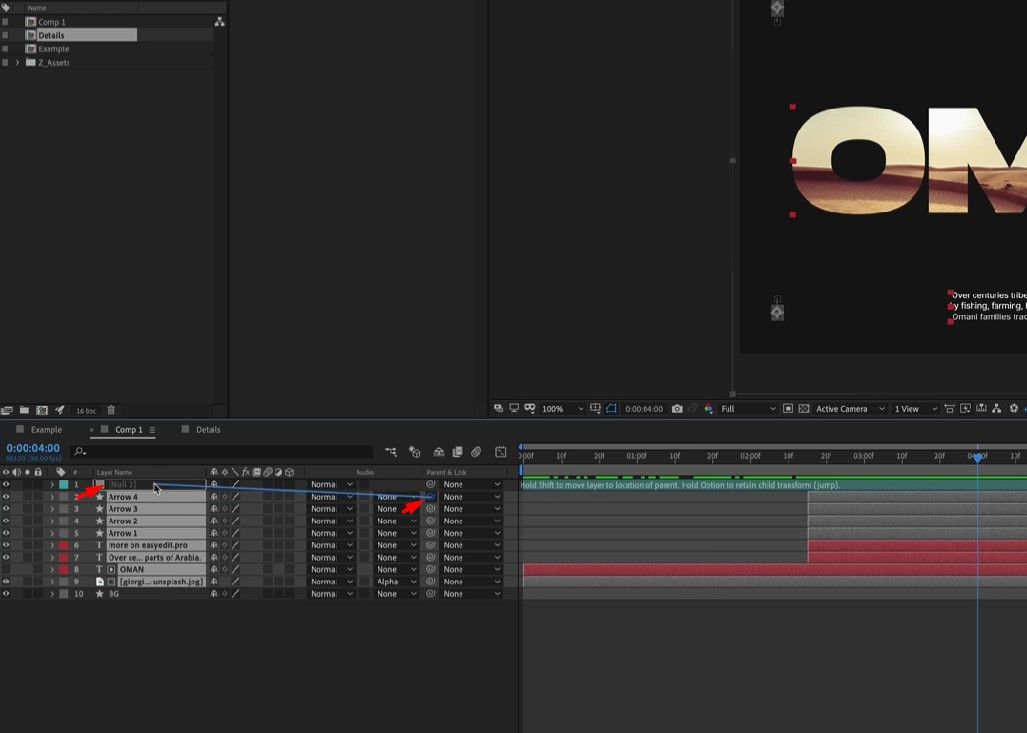Toggle visibility of the BG layer
This screenshot has width=1027, height=733.
[6, 593]
